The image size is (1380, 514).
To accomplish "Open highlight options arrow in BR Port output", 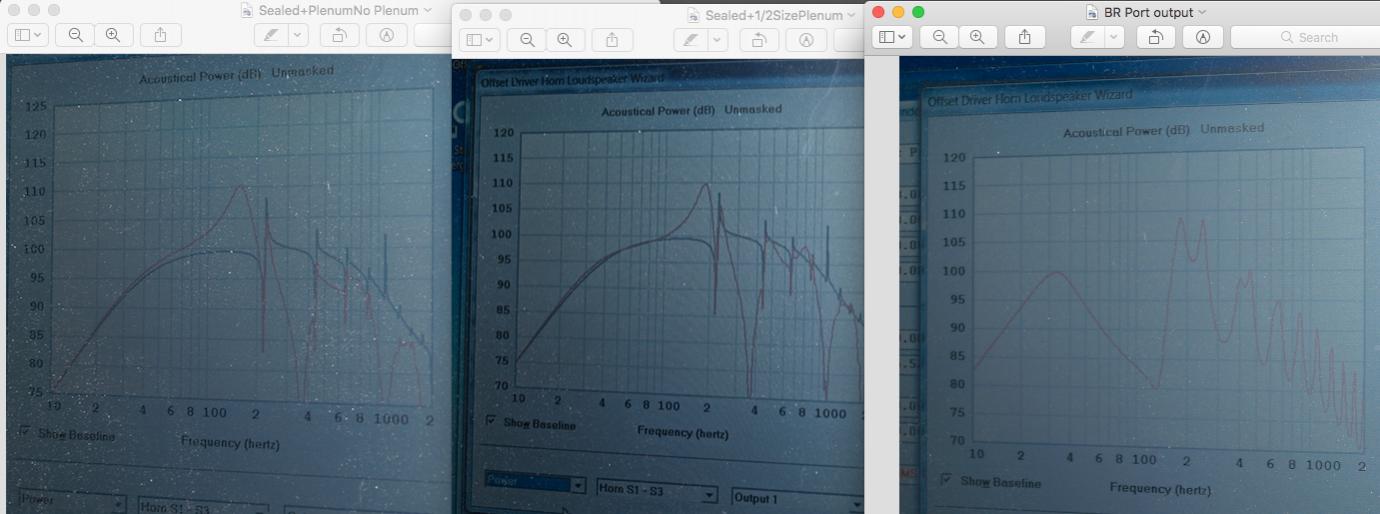I will pos(1113,37).
